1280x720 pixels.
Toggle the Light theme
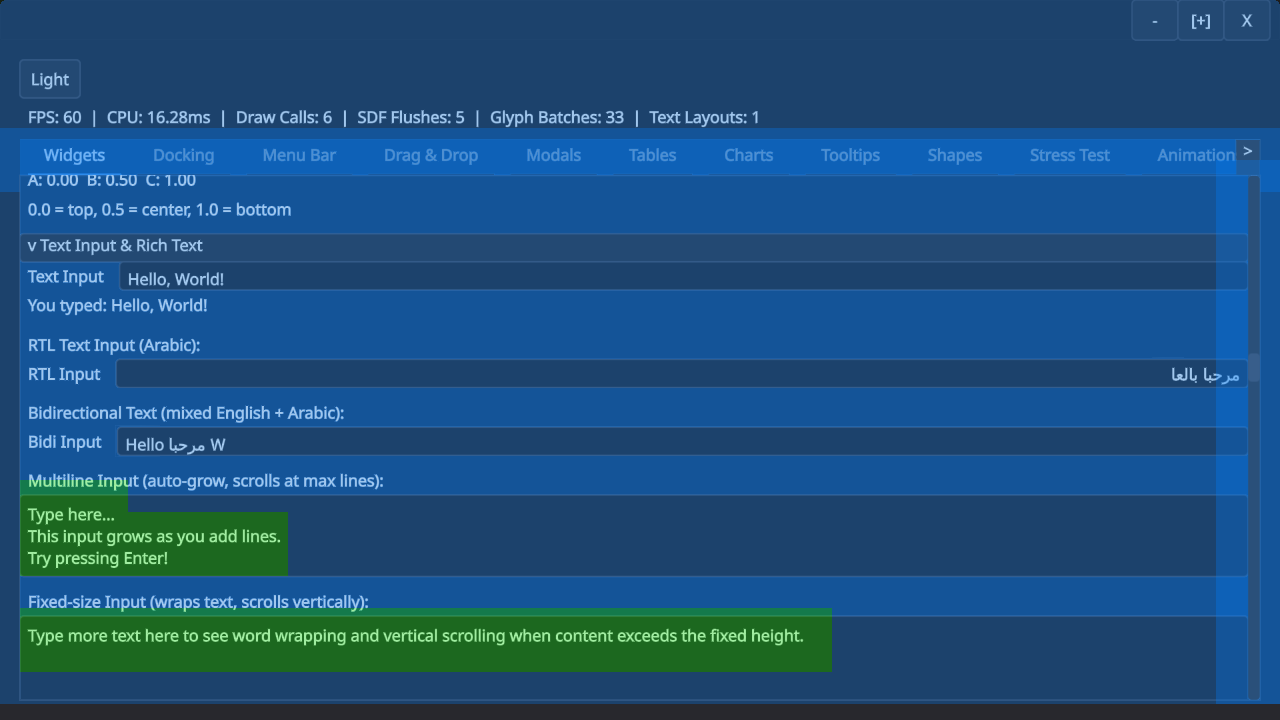(x=49, y=79)
